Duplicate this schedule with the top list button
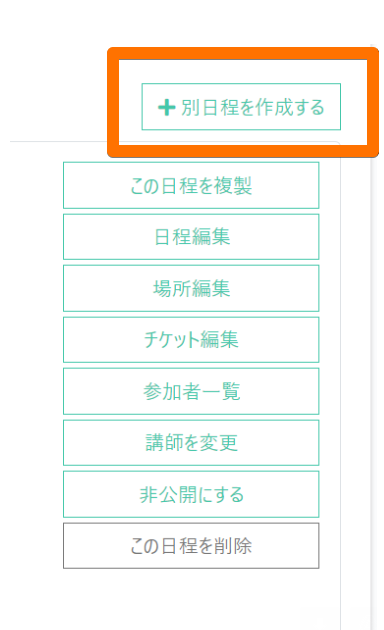This screenshot has width=384, height=630. click(191, 185)
